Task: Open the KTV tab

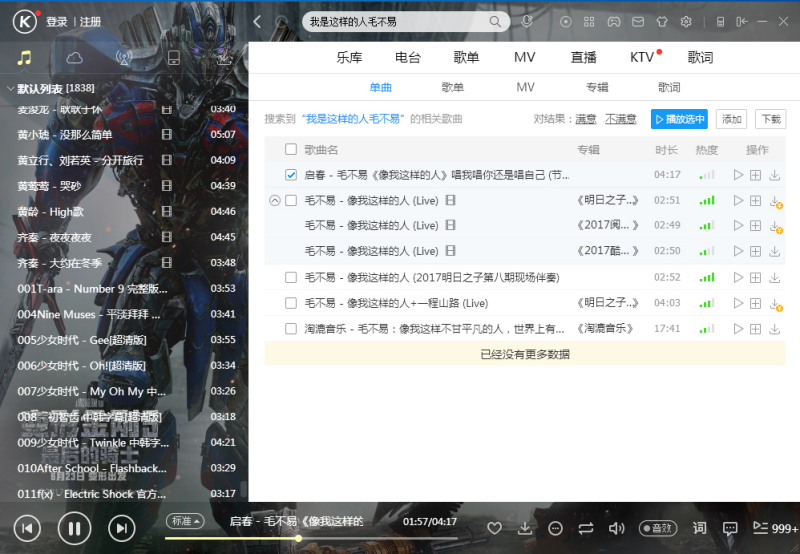Action: pyautogui.click(x=642, y=57)
